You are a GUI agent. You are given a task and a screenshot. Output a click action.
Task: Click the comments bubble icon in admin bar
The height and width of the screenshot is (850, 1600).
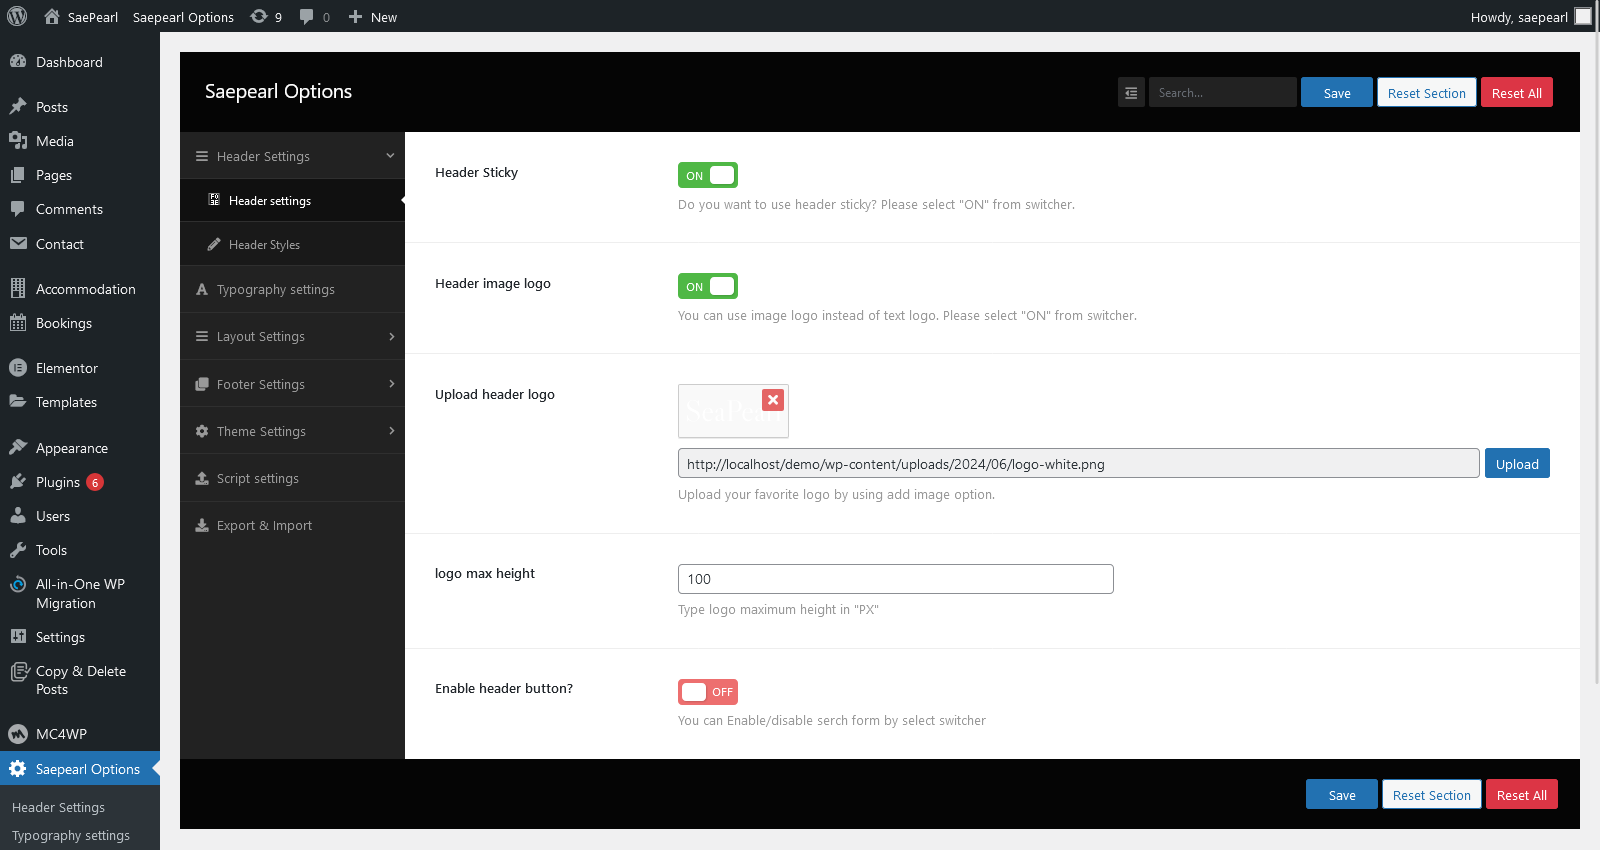tap(307, 16)
